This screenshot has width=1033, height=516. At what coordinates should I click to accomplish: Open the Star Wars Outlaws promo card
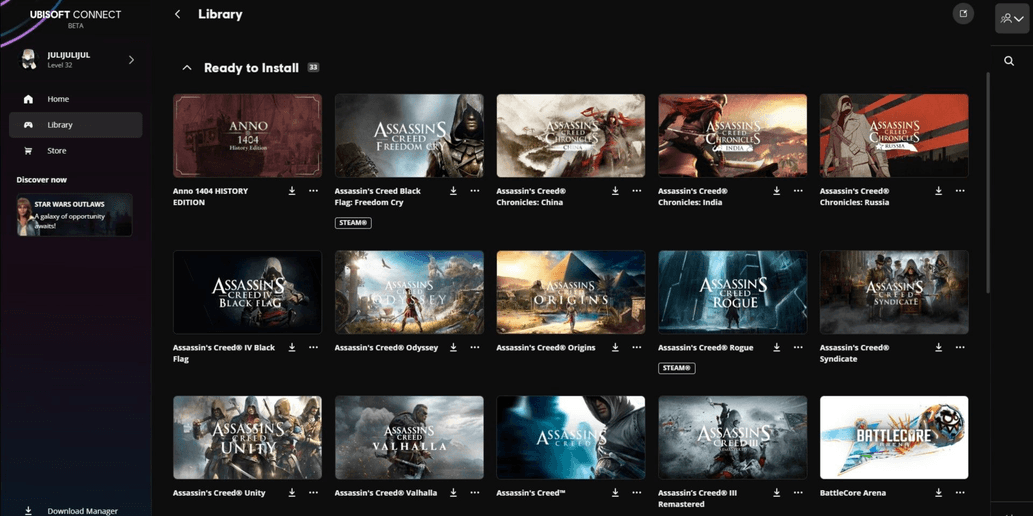click(x=74, y=215)
